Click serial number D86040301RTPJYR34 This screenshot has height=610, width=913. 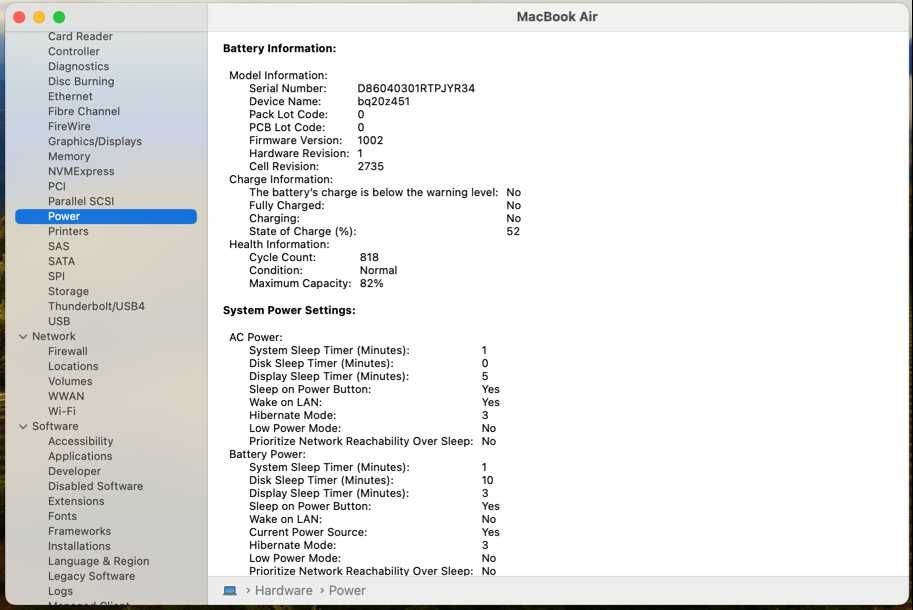(x=416, y=88)
